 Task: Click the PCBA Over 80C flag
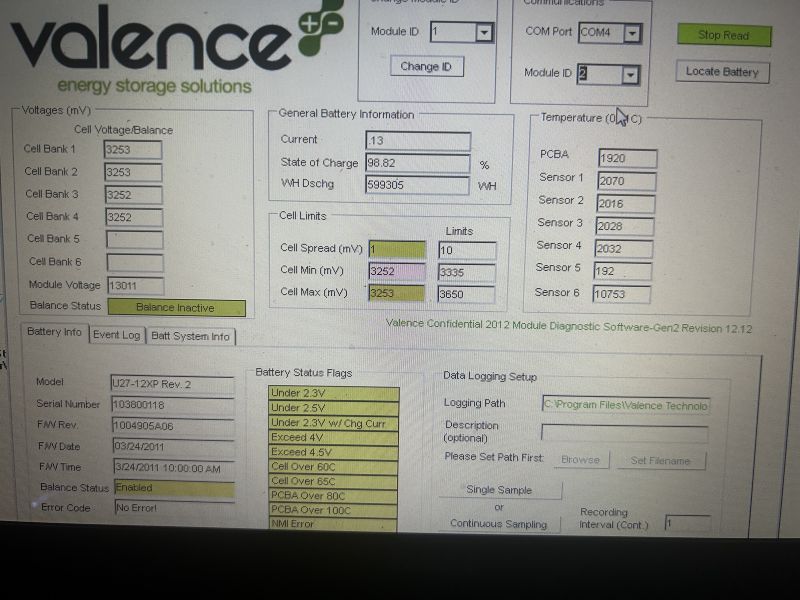pos(334,495)
